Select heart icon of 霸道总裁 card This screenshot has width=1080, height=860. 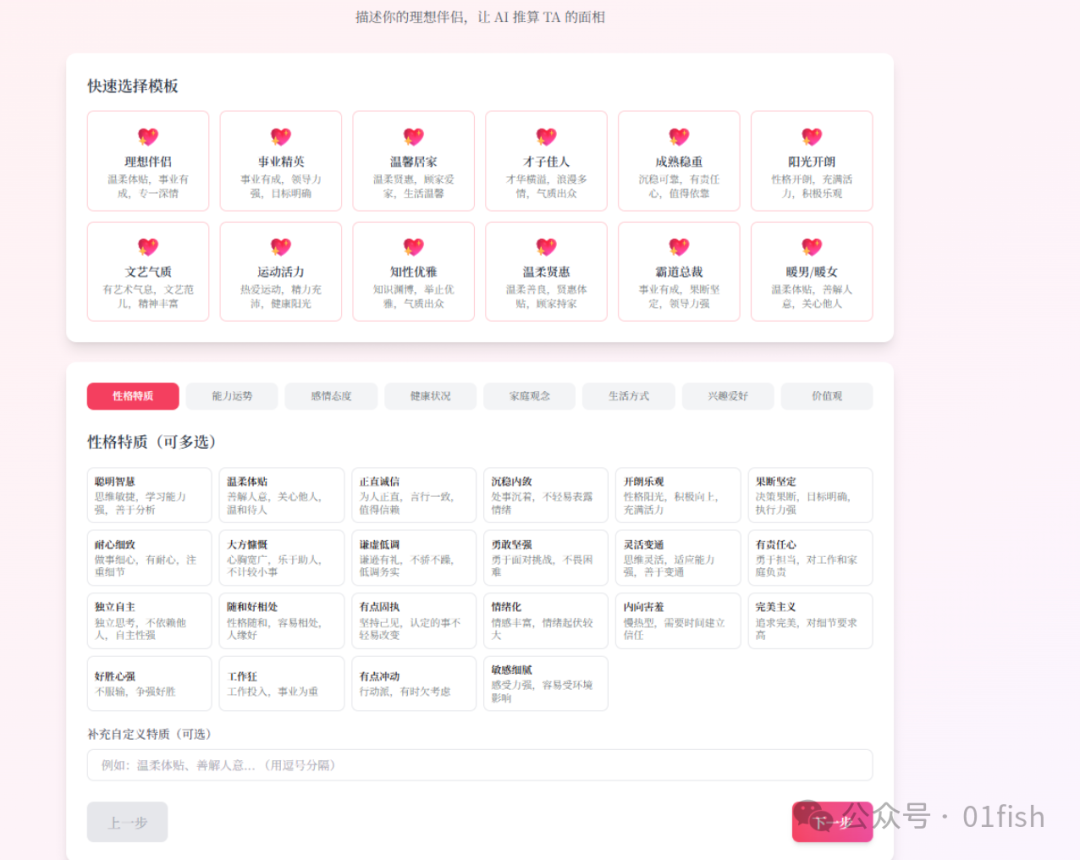click(x=679, y=247)
